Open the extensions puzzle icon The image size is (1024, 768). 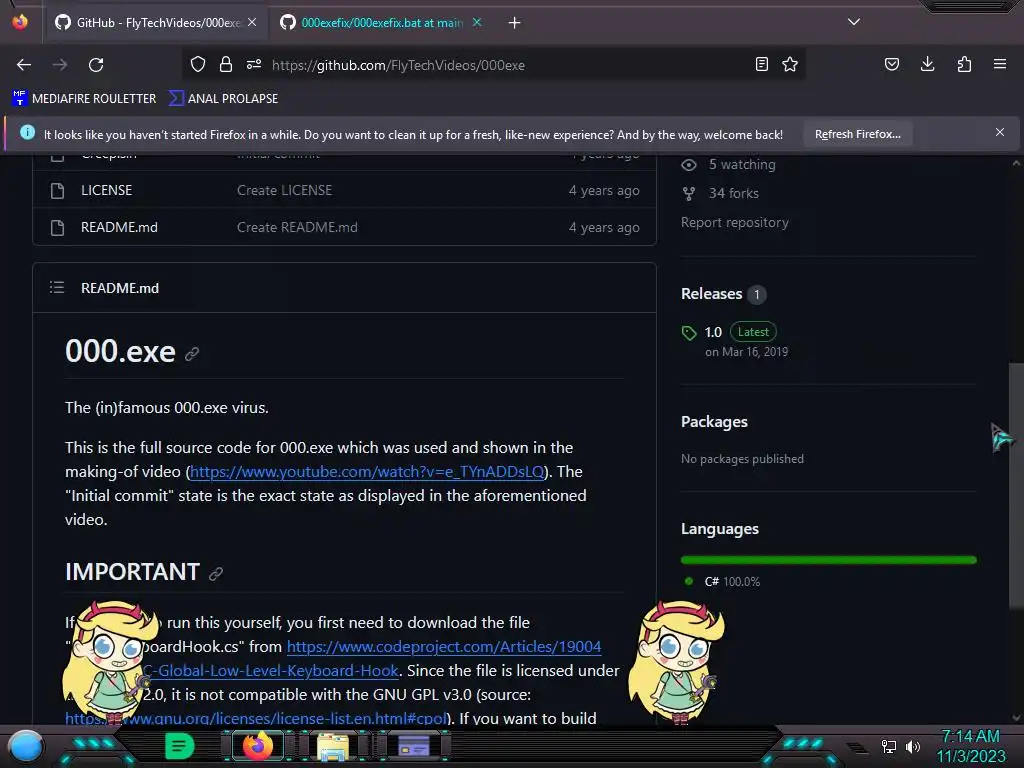point(964,64)
